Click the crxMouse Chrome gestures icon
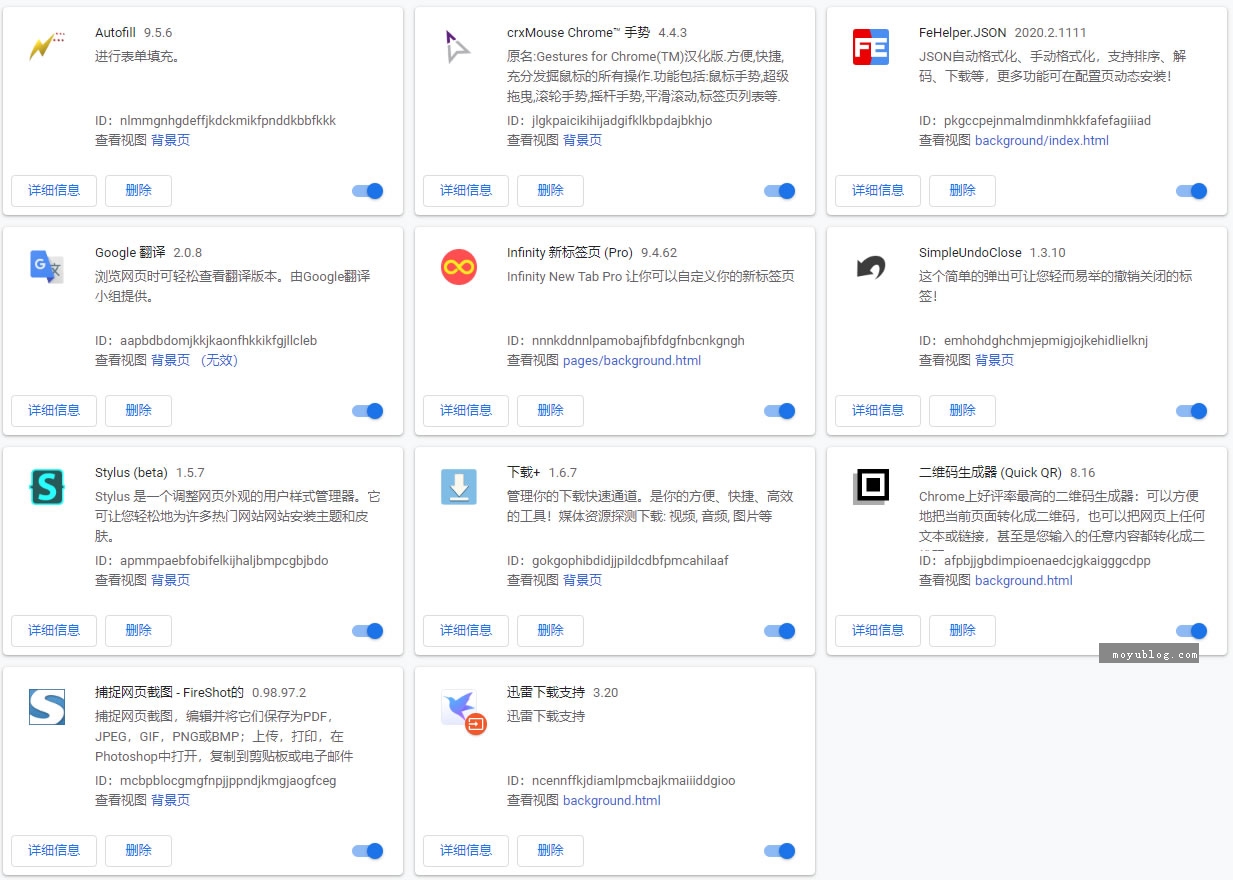 pyautogui.click(x=458, y=47)
